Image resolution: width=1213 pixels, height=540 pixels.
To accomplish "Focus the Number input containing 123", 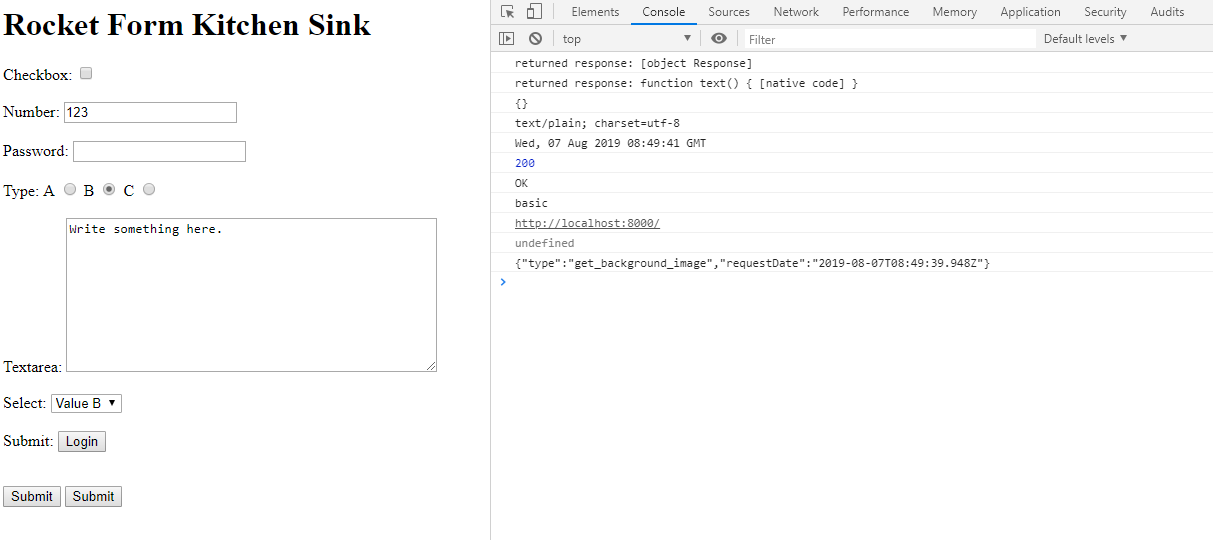I will 150,112.
